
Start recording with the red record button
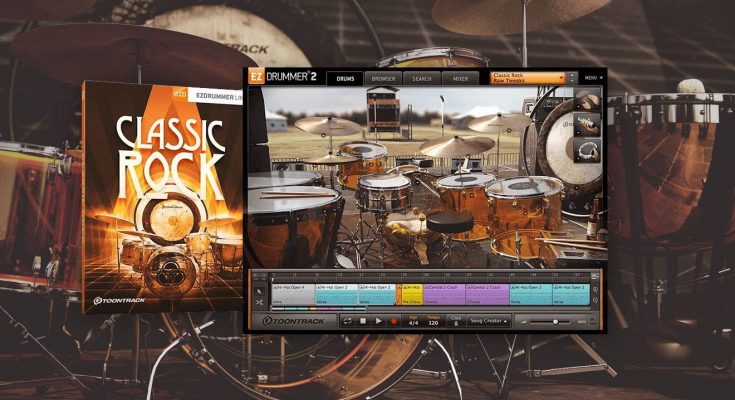[x=395, y=321]
